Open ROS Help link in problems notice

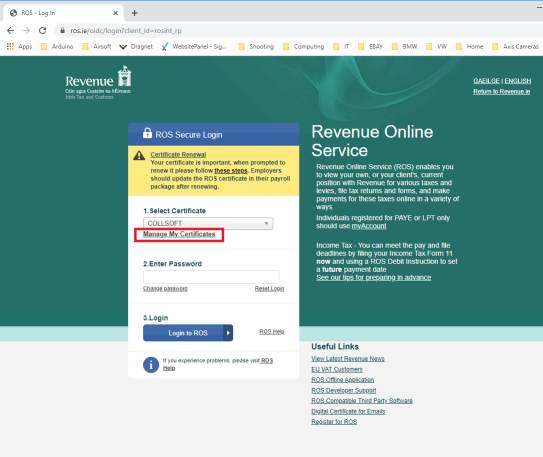[x=267, y=361]
